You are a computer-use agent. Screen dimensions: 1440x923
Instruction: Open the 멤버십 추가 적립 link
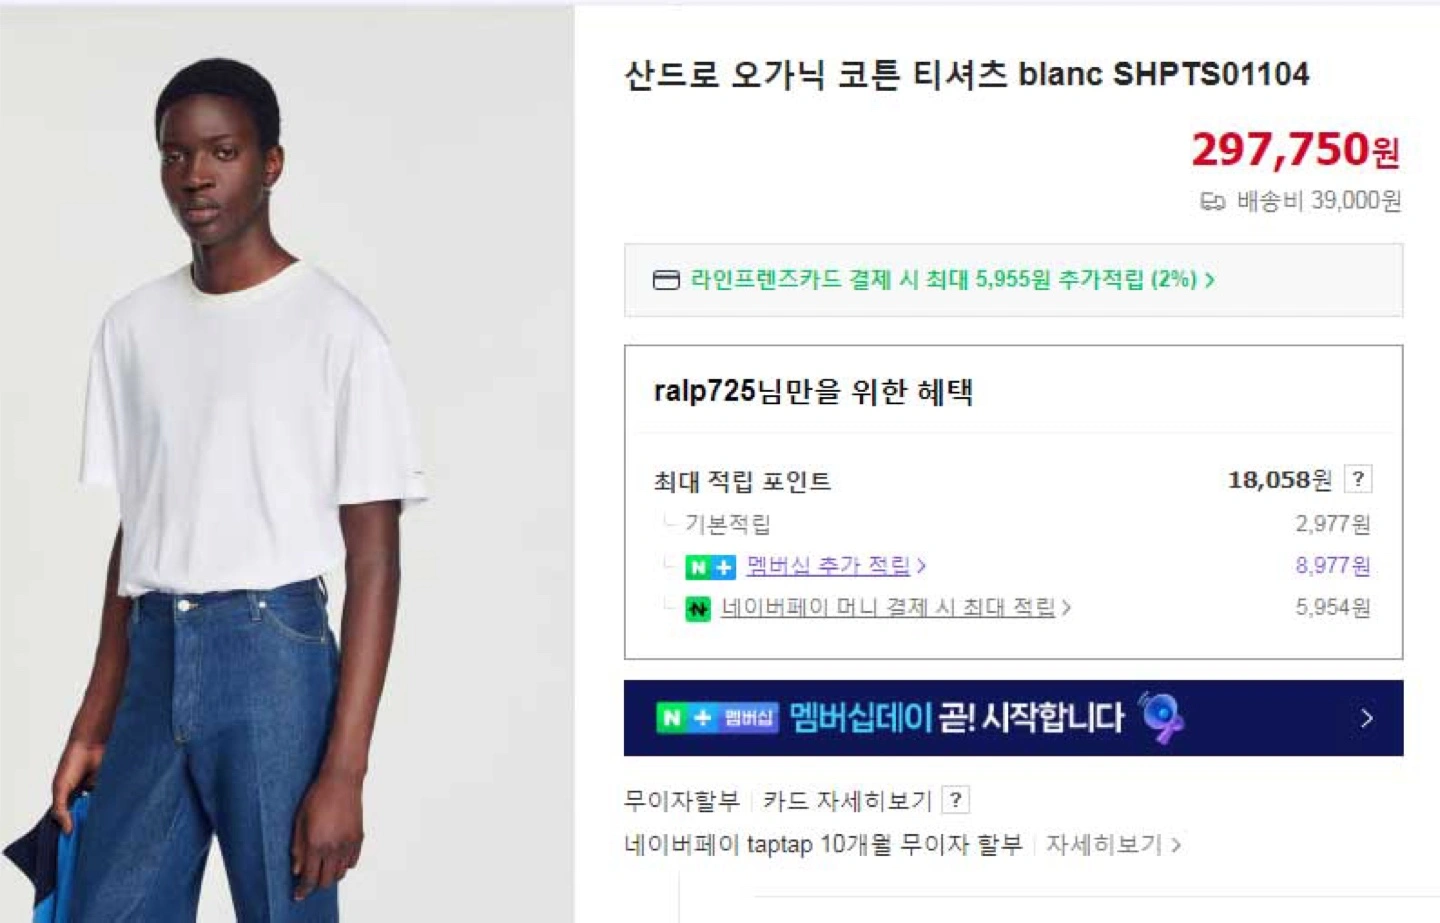coord(829,566)
